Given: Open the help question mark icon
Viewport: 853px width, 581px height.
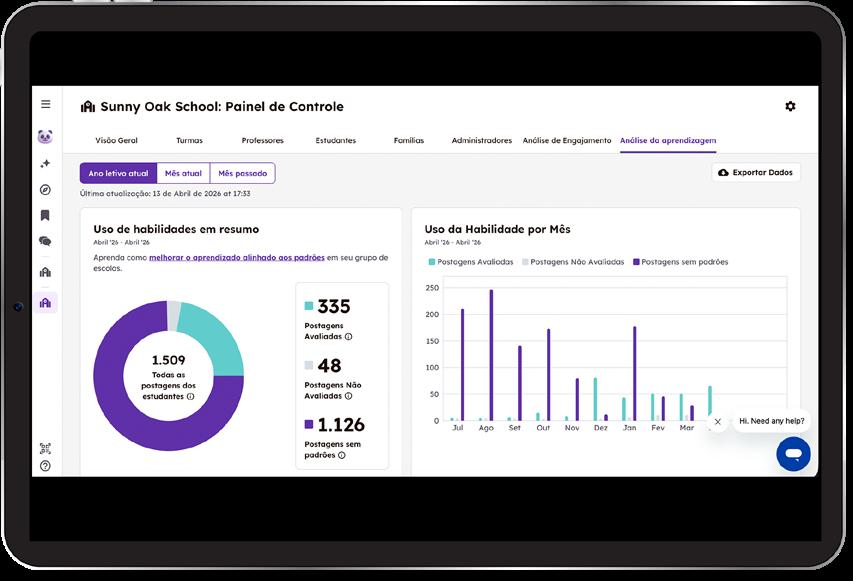Looking at the screenshot, I should (45, 466).
